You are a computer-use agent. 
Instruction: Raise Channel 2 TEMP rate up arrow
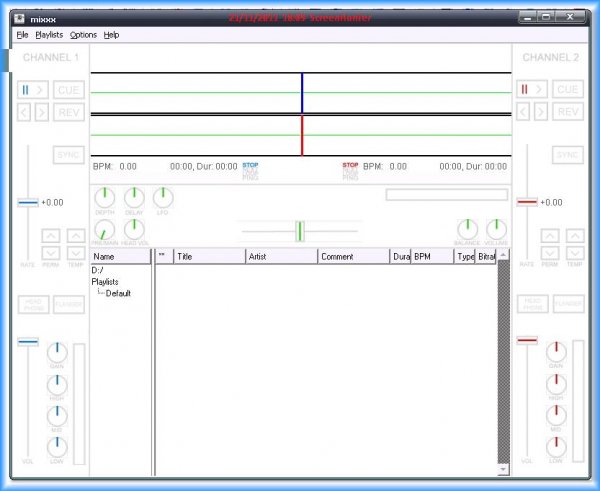click(575, 236)
